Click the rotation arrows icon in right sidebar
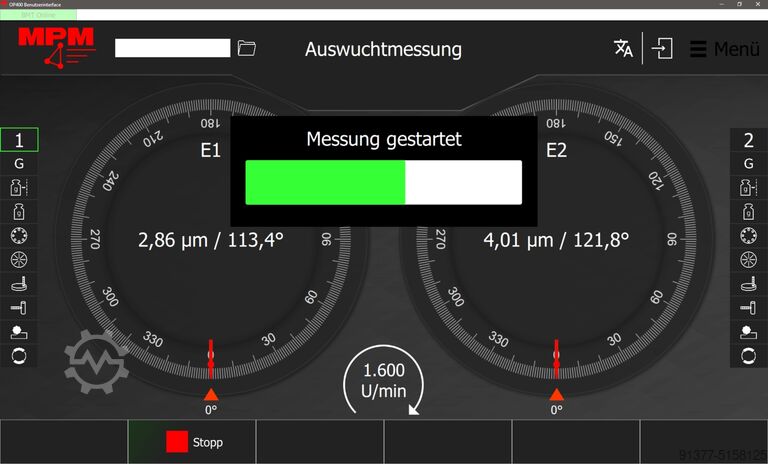 click(748, 355)
